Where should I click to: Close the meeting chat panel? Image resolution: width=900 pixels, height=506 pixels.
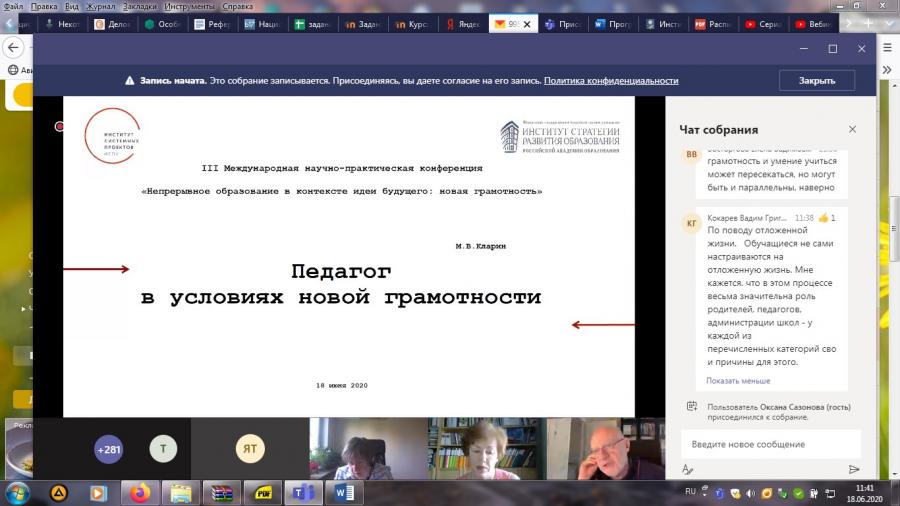point(852,129)
